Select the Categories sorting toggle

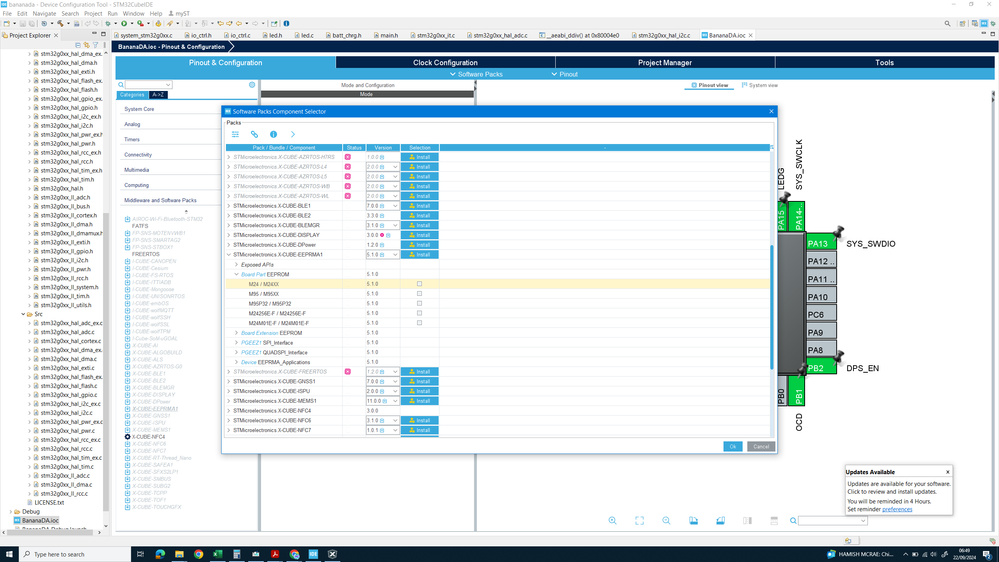tap(132, 94)
